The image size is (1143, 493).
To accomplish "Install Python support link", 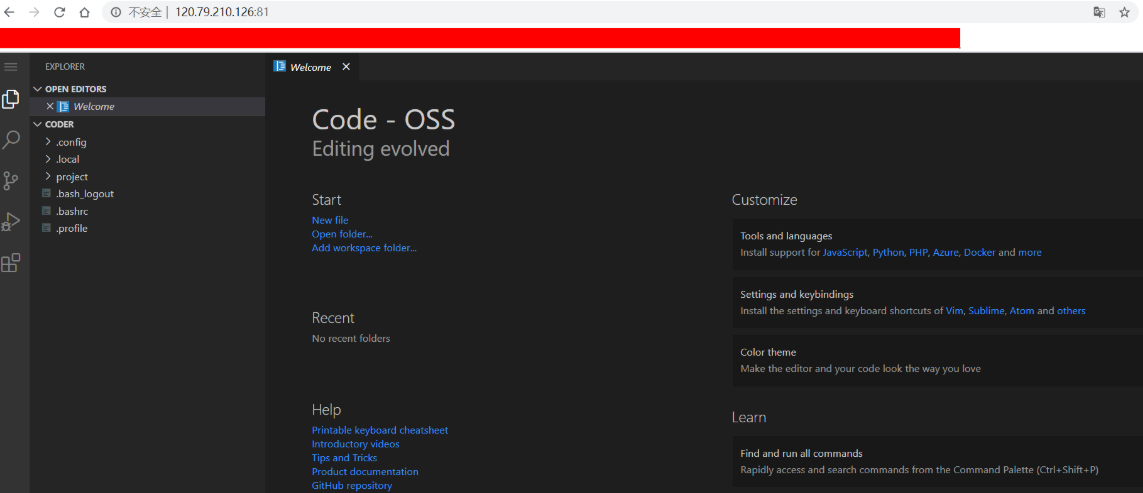I will click(888, 253).
